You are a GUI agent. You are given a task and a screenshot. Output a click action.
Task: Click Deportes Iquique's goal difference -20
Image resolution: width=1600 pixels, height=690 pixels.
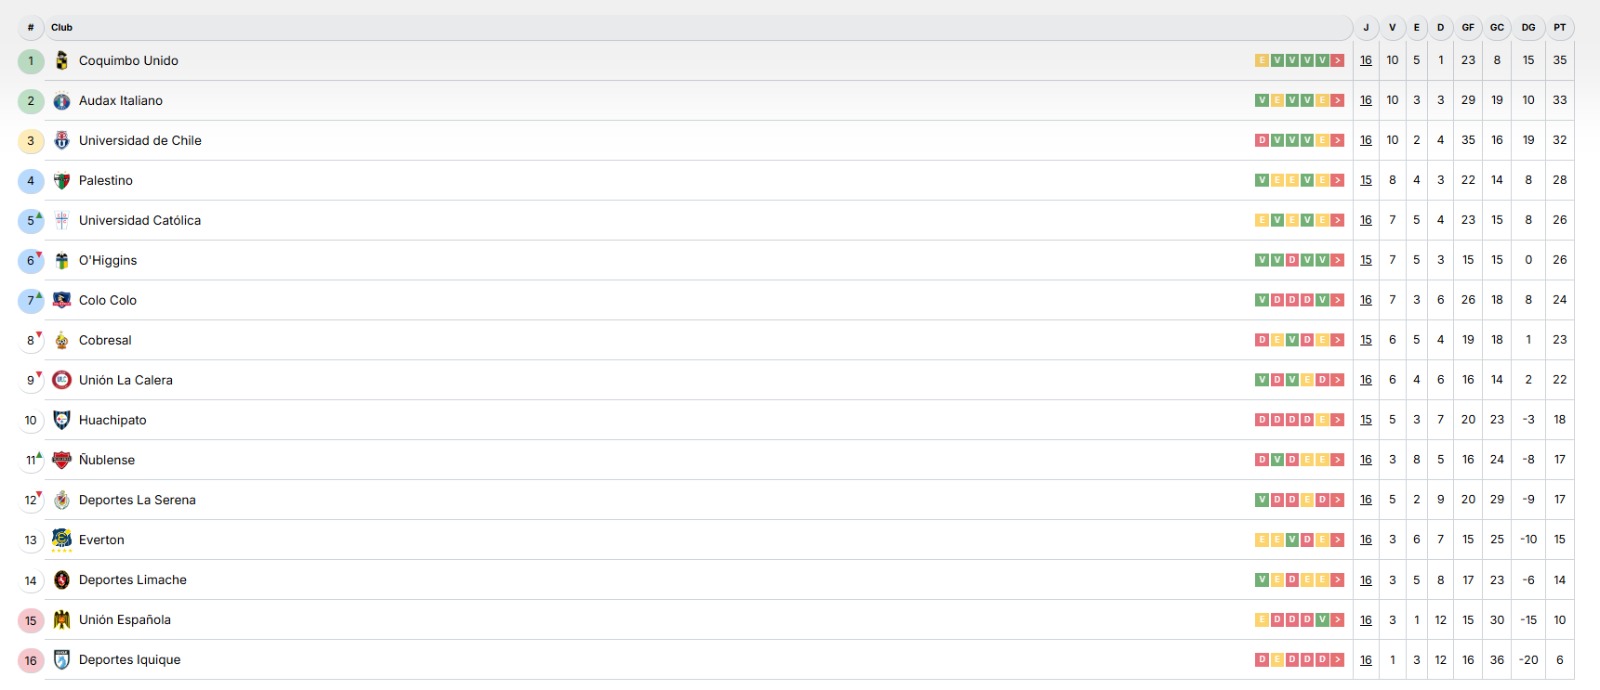[1528, 660]
